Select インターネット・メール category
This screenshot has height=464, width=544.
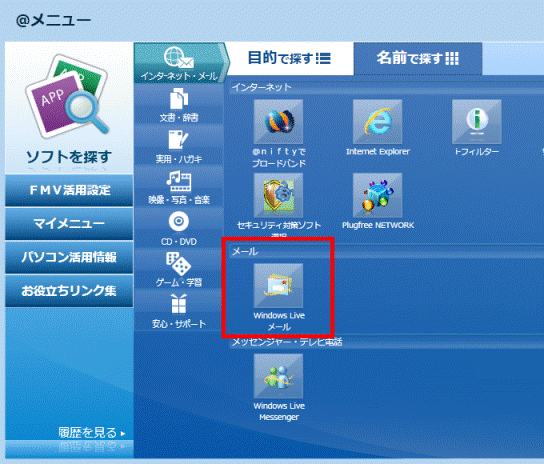180,63
